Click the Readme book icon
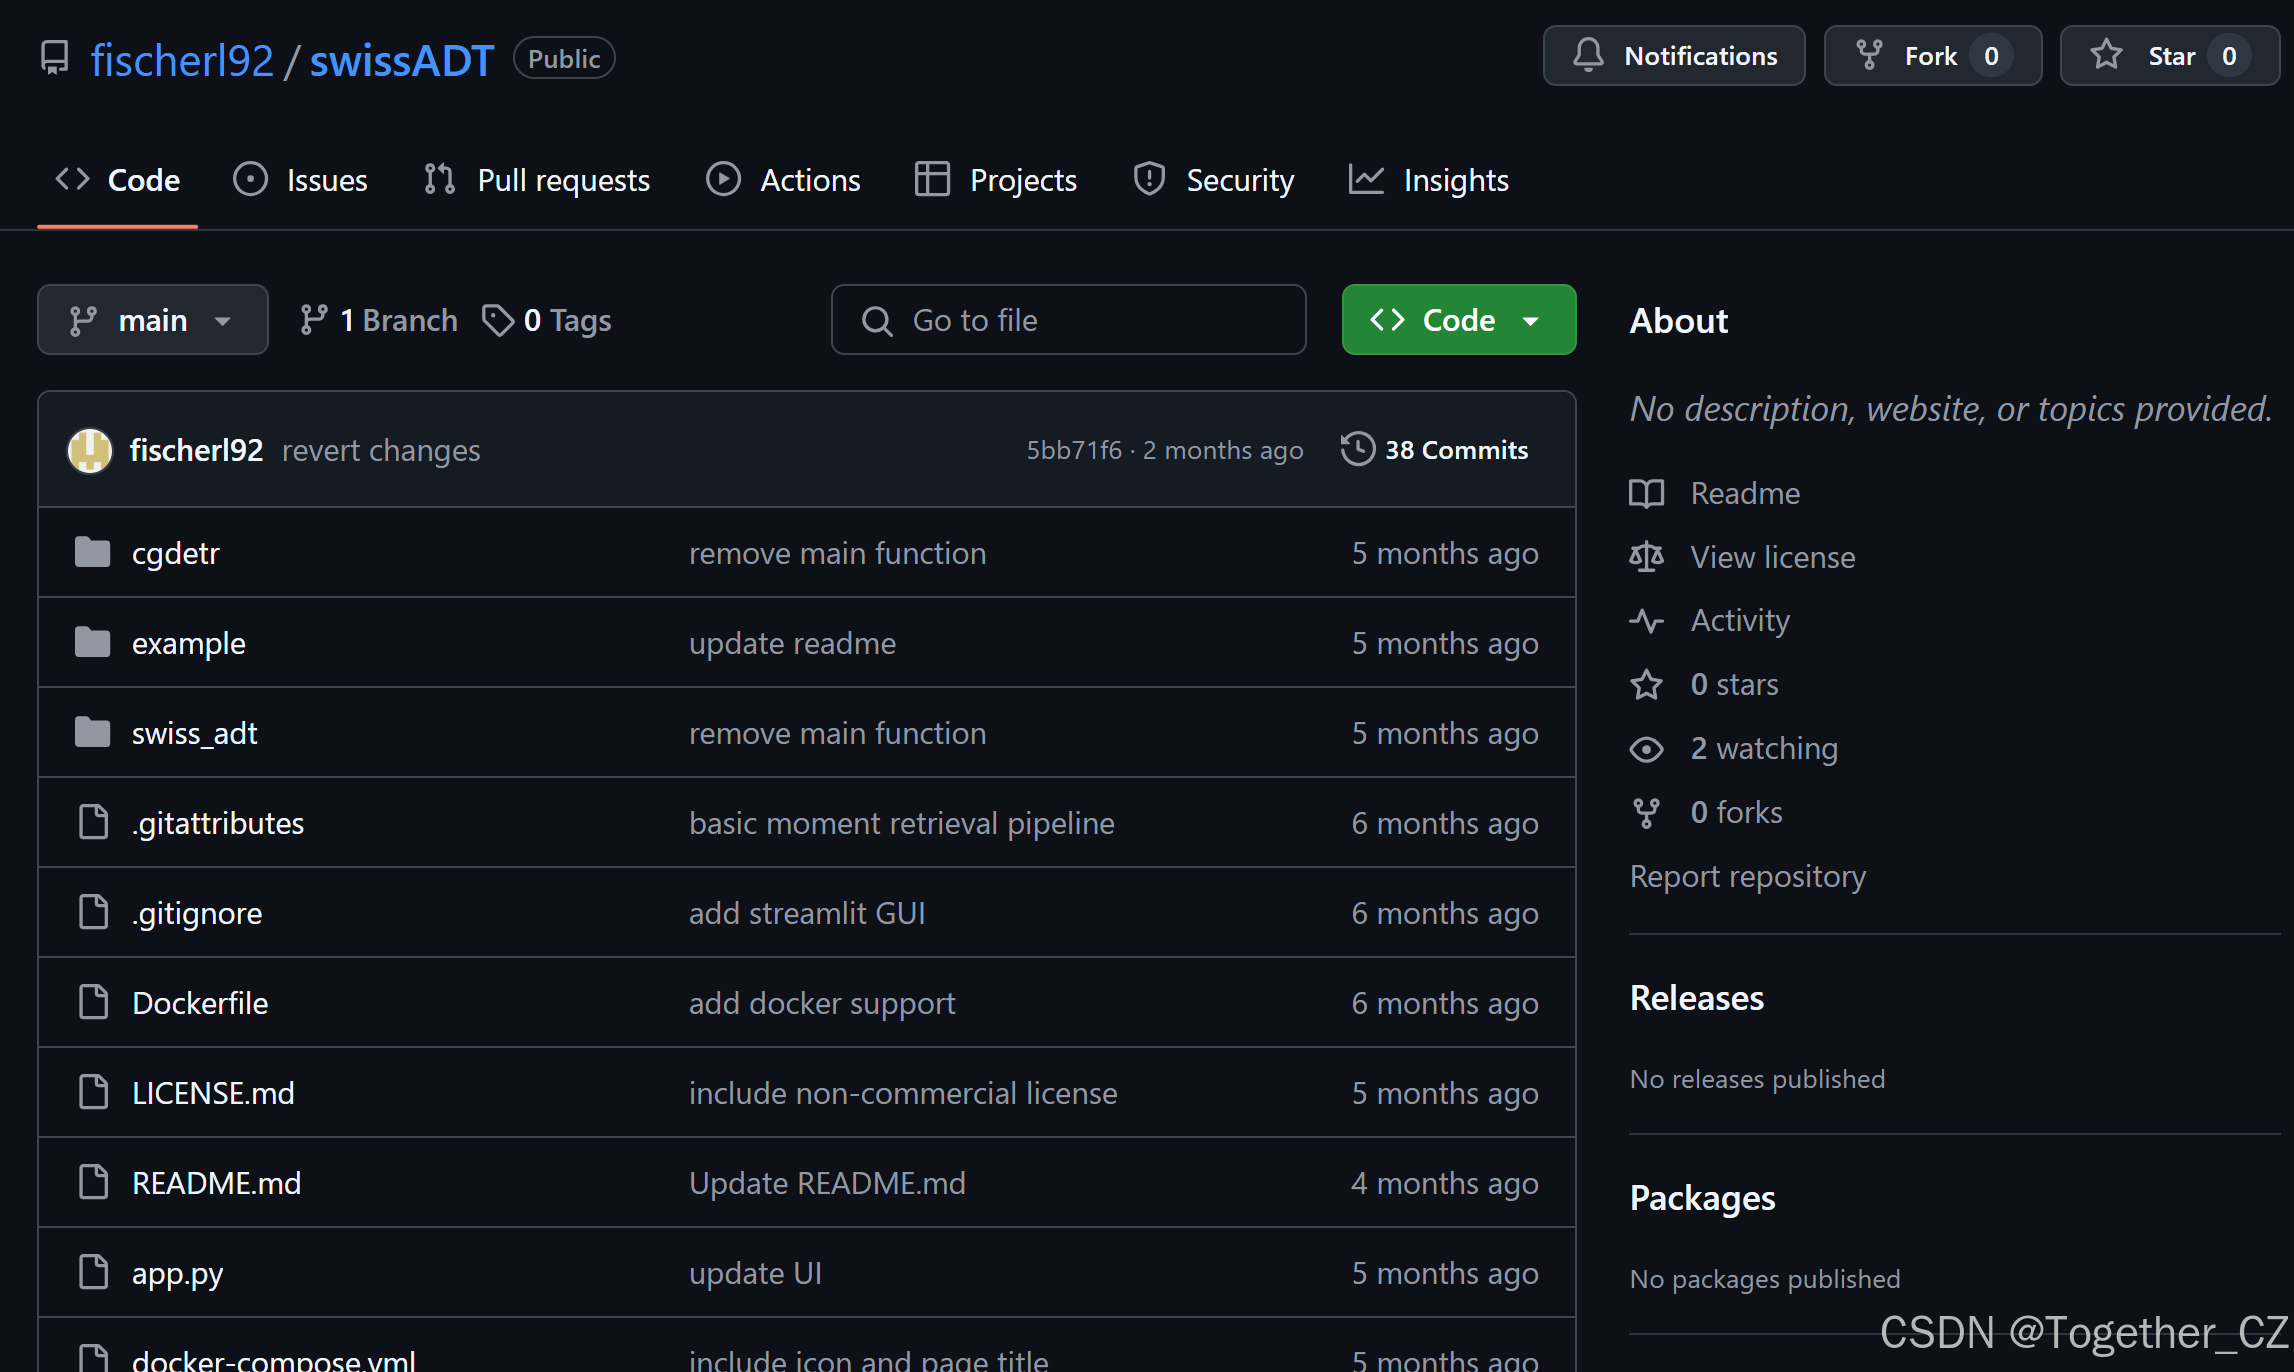Viewport: 2294px width, 1372px height. 1646,493
